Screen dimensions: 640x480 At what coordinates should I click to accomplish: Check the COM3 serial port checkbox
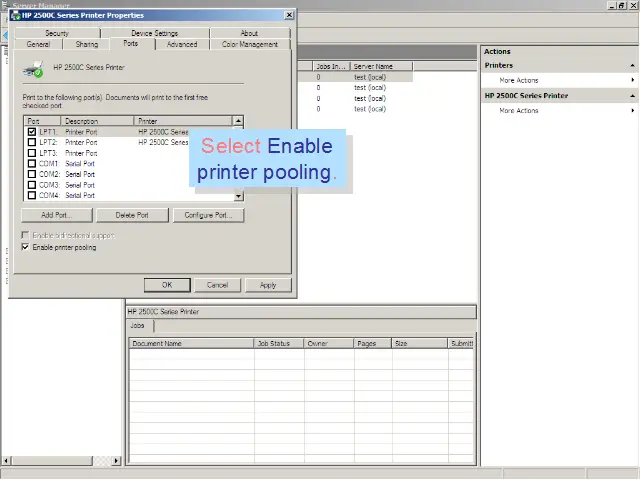[32, 185]
